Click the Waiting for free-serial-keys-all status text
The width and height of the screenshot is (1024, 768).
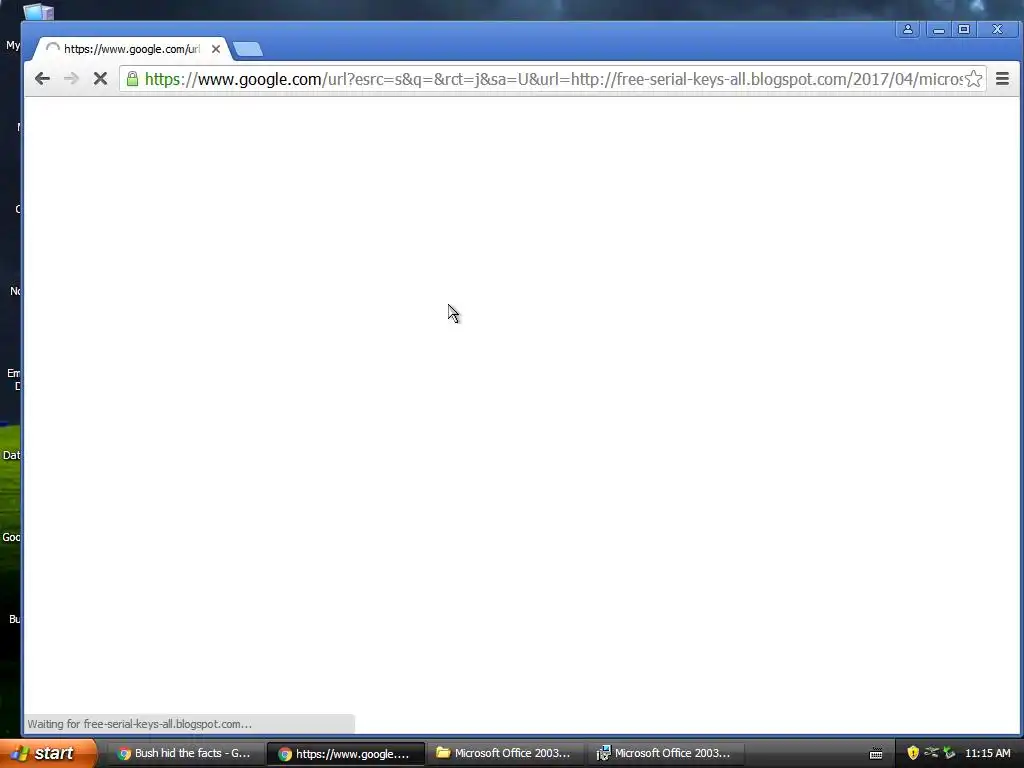(x=139, y=724)
